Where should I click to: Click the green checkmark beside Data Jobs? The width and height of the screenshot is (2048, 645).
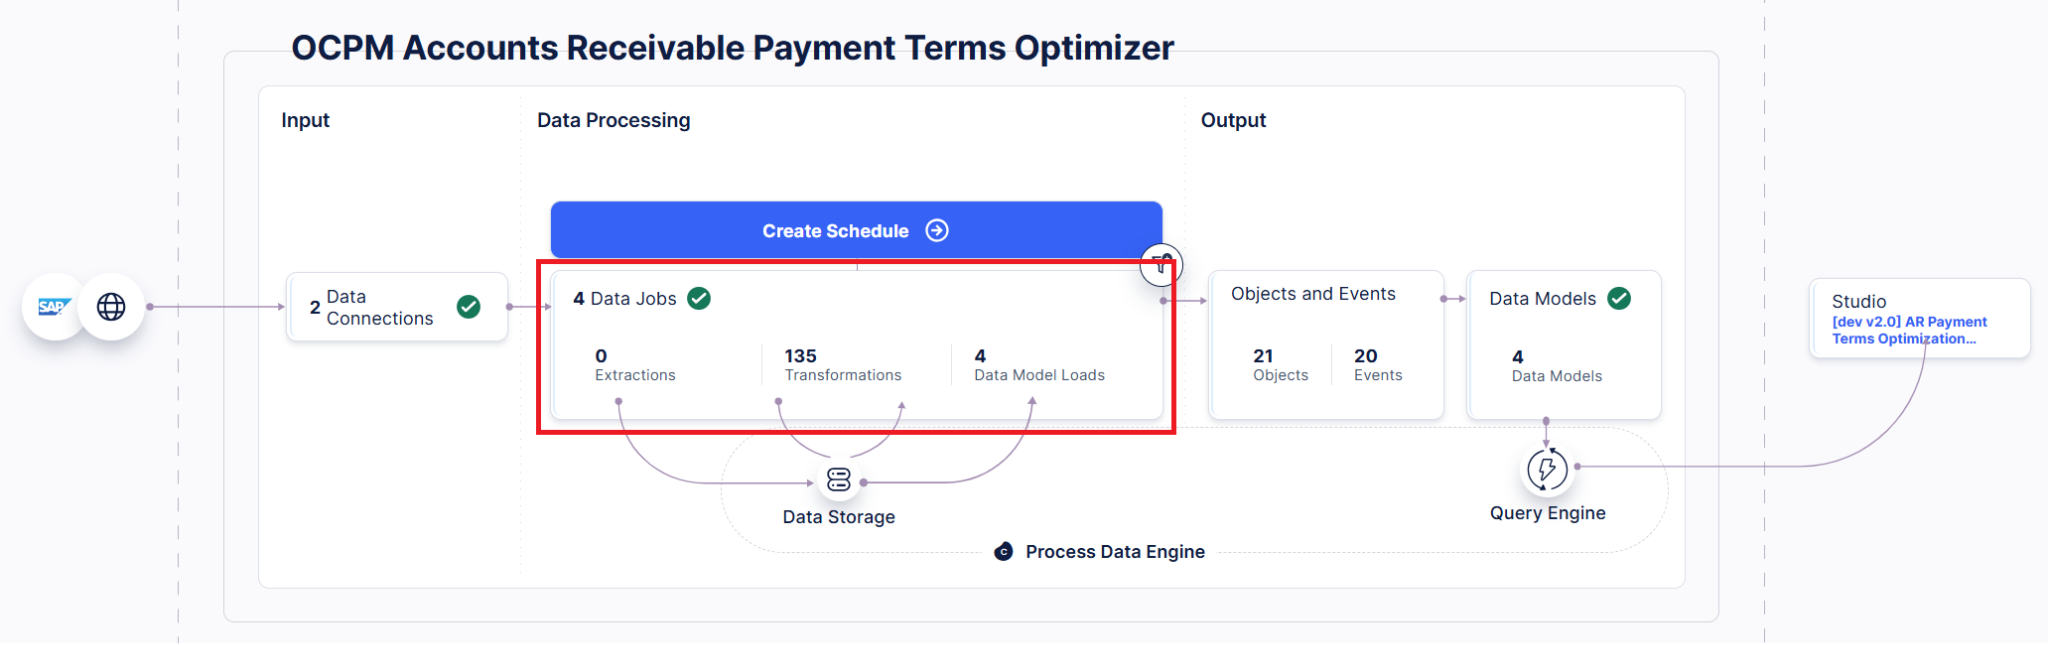(x=699, y=298)
